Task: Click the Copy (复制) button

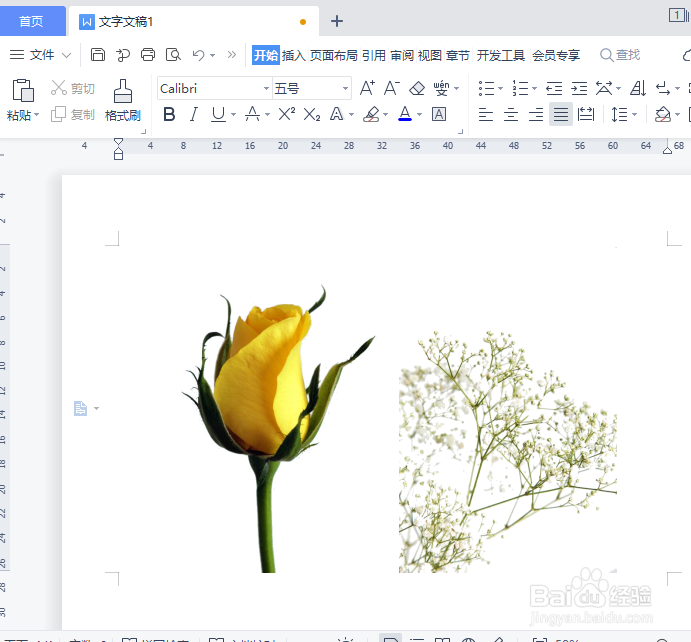Action: [x=73, y=115]
